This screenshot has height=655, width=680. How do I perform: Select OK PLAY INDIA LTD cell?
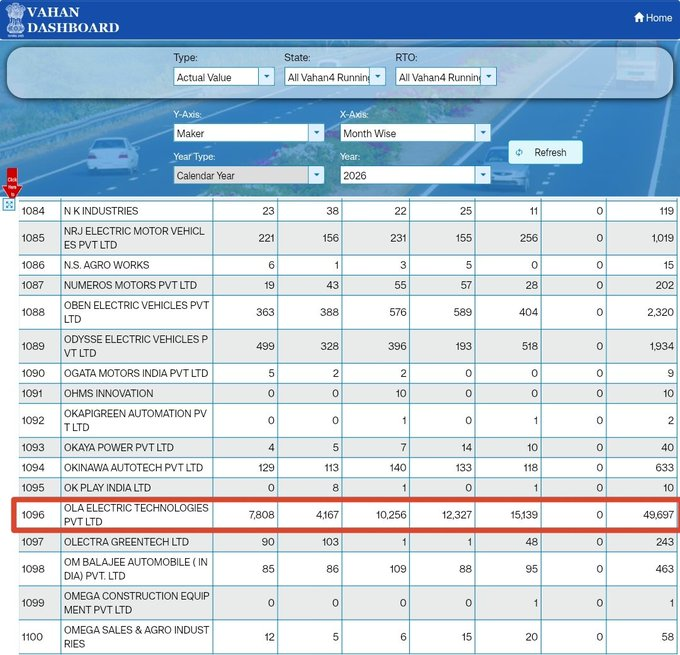(x=137, y=488)
